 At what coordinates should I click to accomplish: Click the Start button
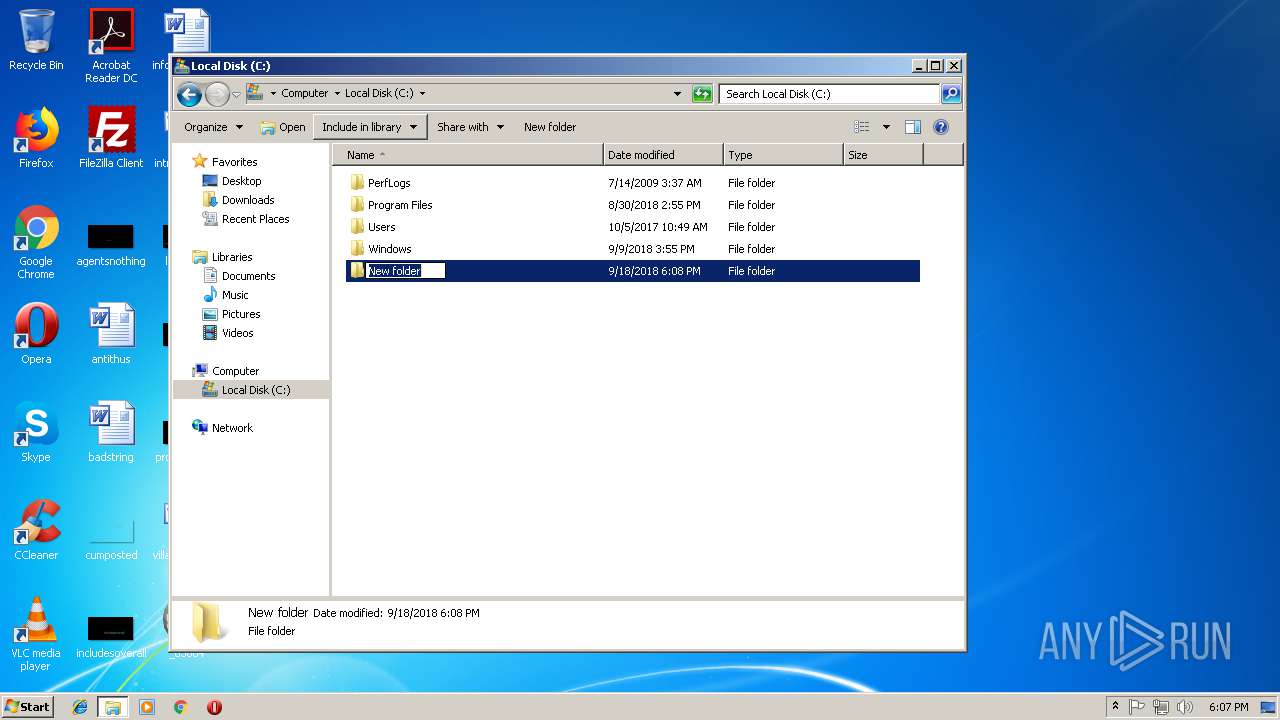click(28, 707)
